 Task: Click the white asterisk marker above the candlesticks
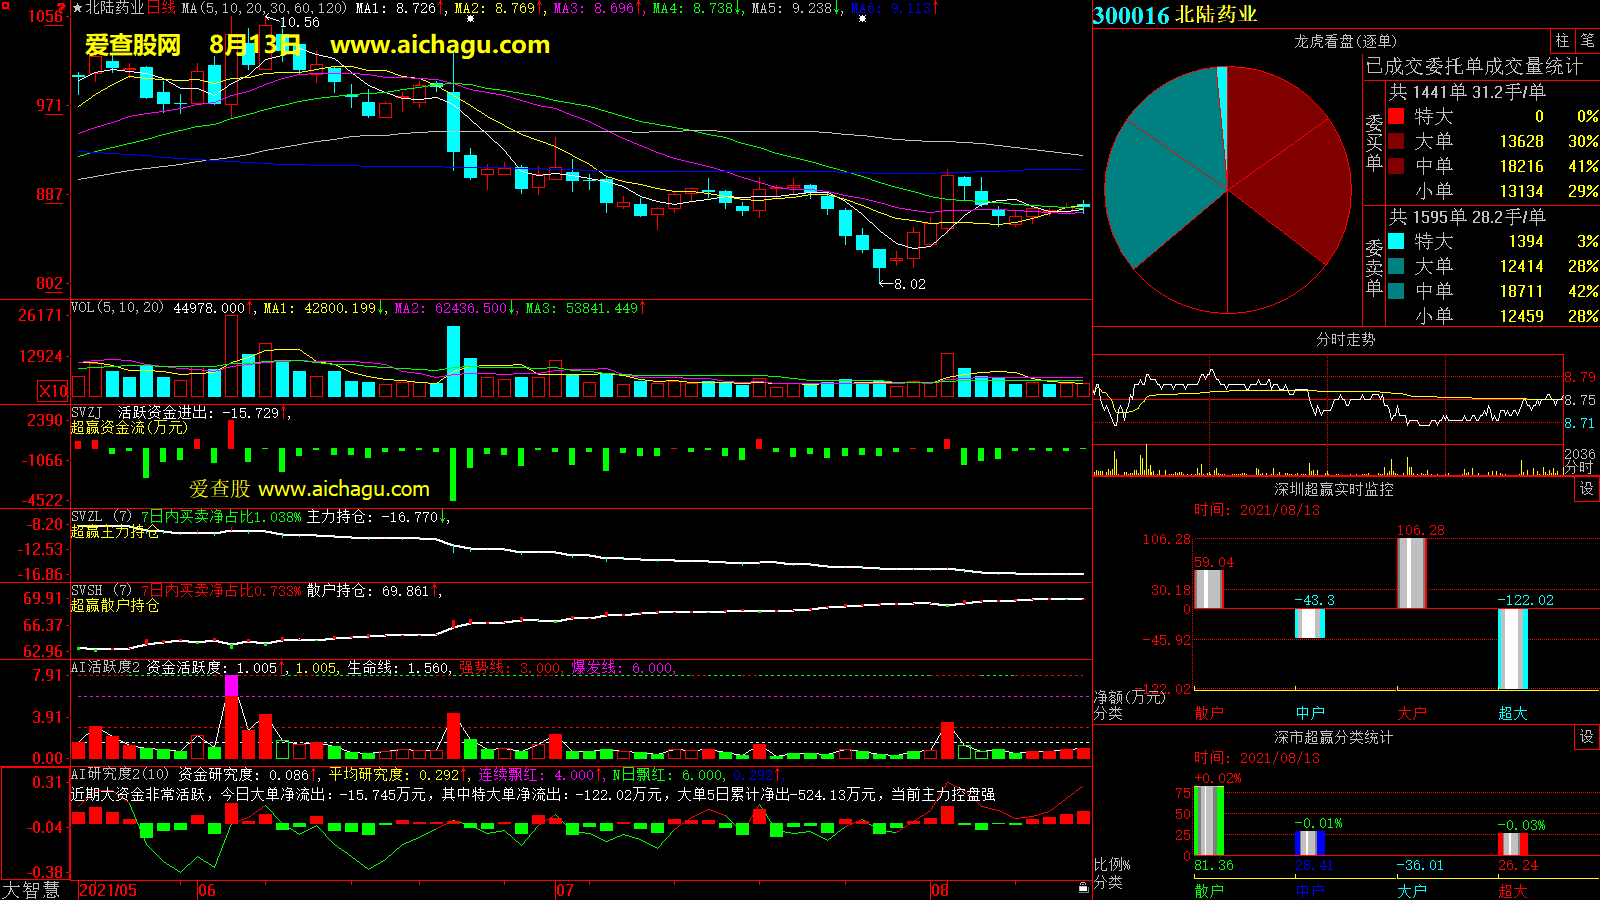click(x=470, y=19)
